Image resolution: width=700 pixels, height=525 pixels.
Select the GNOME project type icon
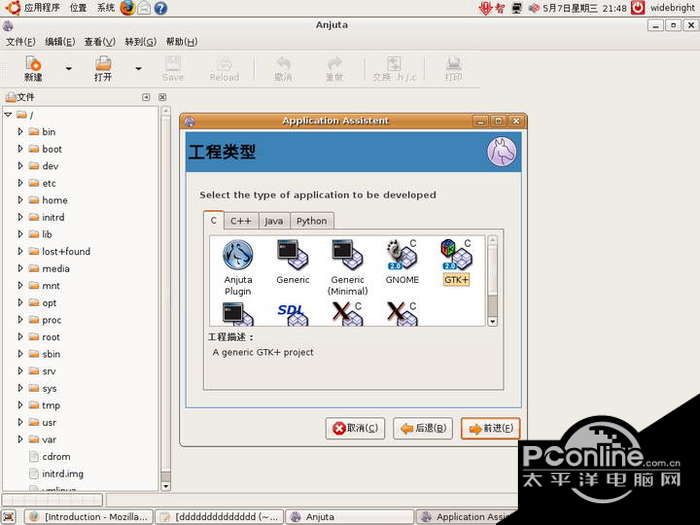click(x=402, y=255)
